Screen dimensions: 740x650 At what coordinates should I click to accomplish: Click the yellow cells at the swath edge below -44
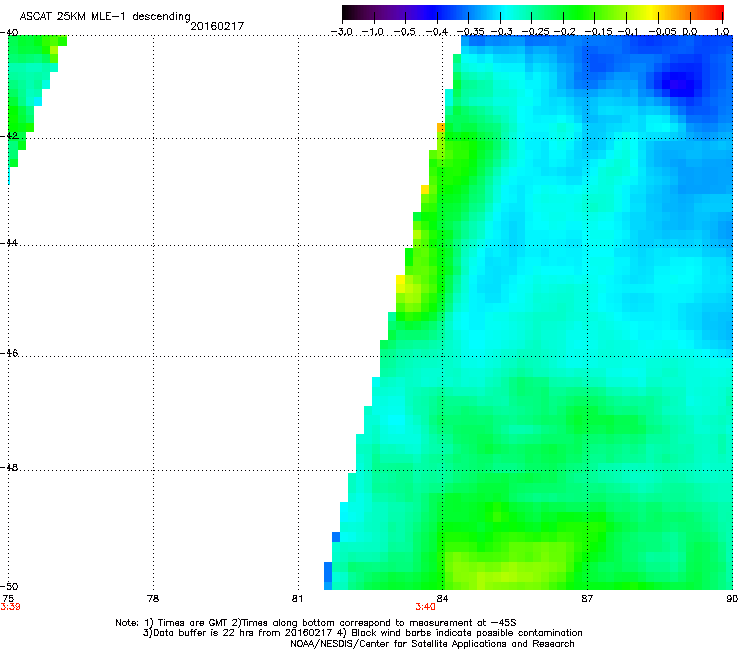click(x=400, y=284)
